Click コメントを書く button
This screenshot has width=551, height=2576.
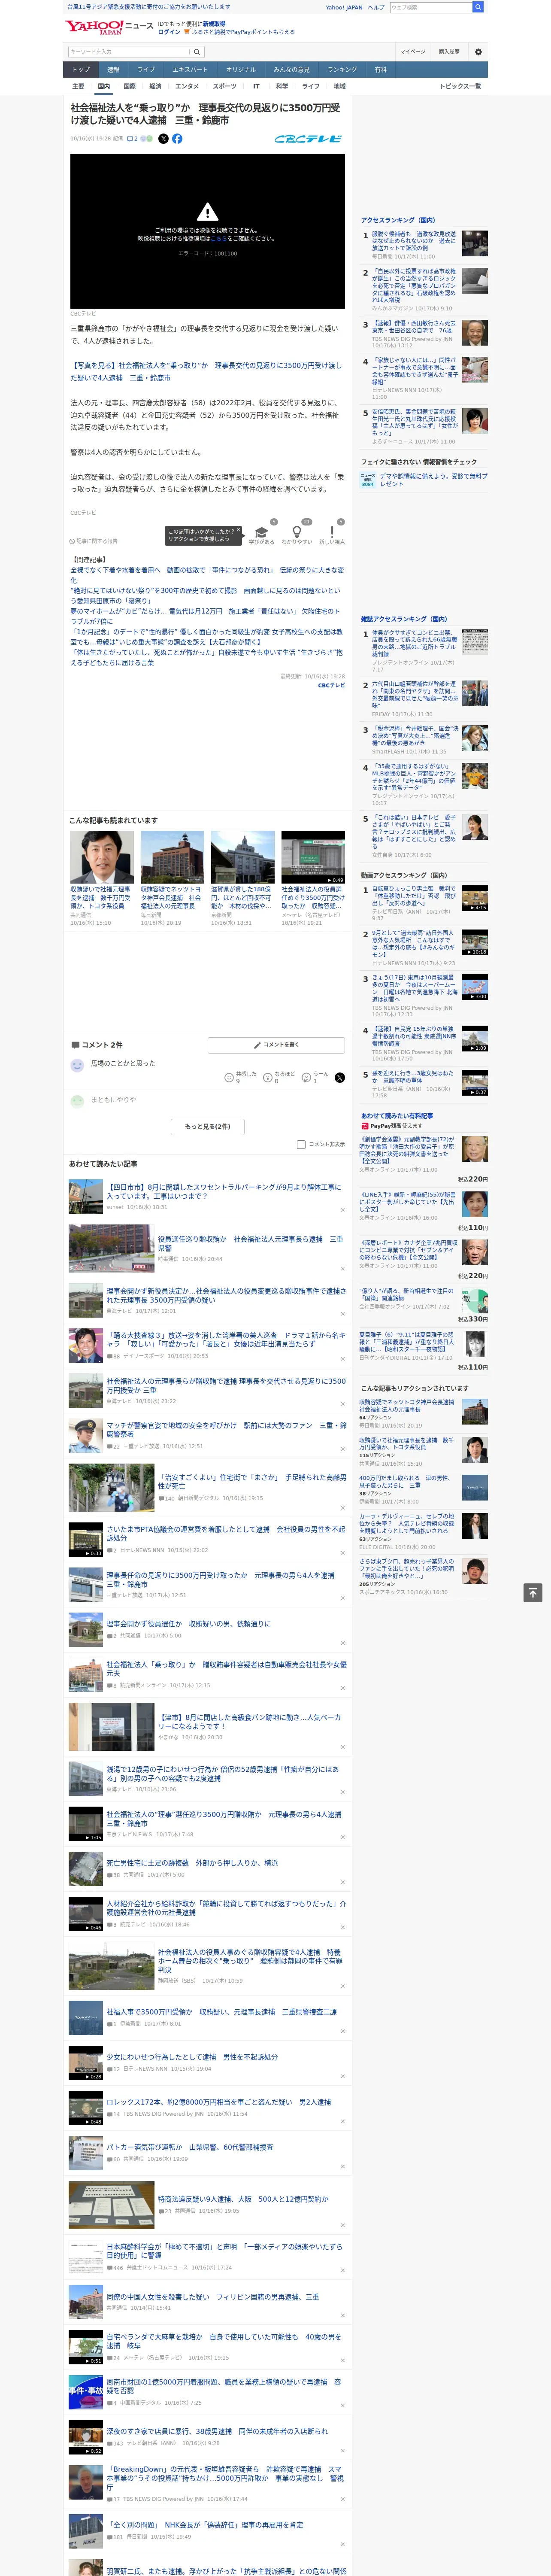(x=276, y=1045)
